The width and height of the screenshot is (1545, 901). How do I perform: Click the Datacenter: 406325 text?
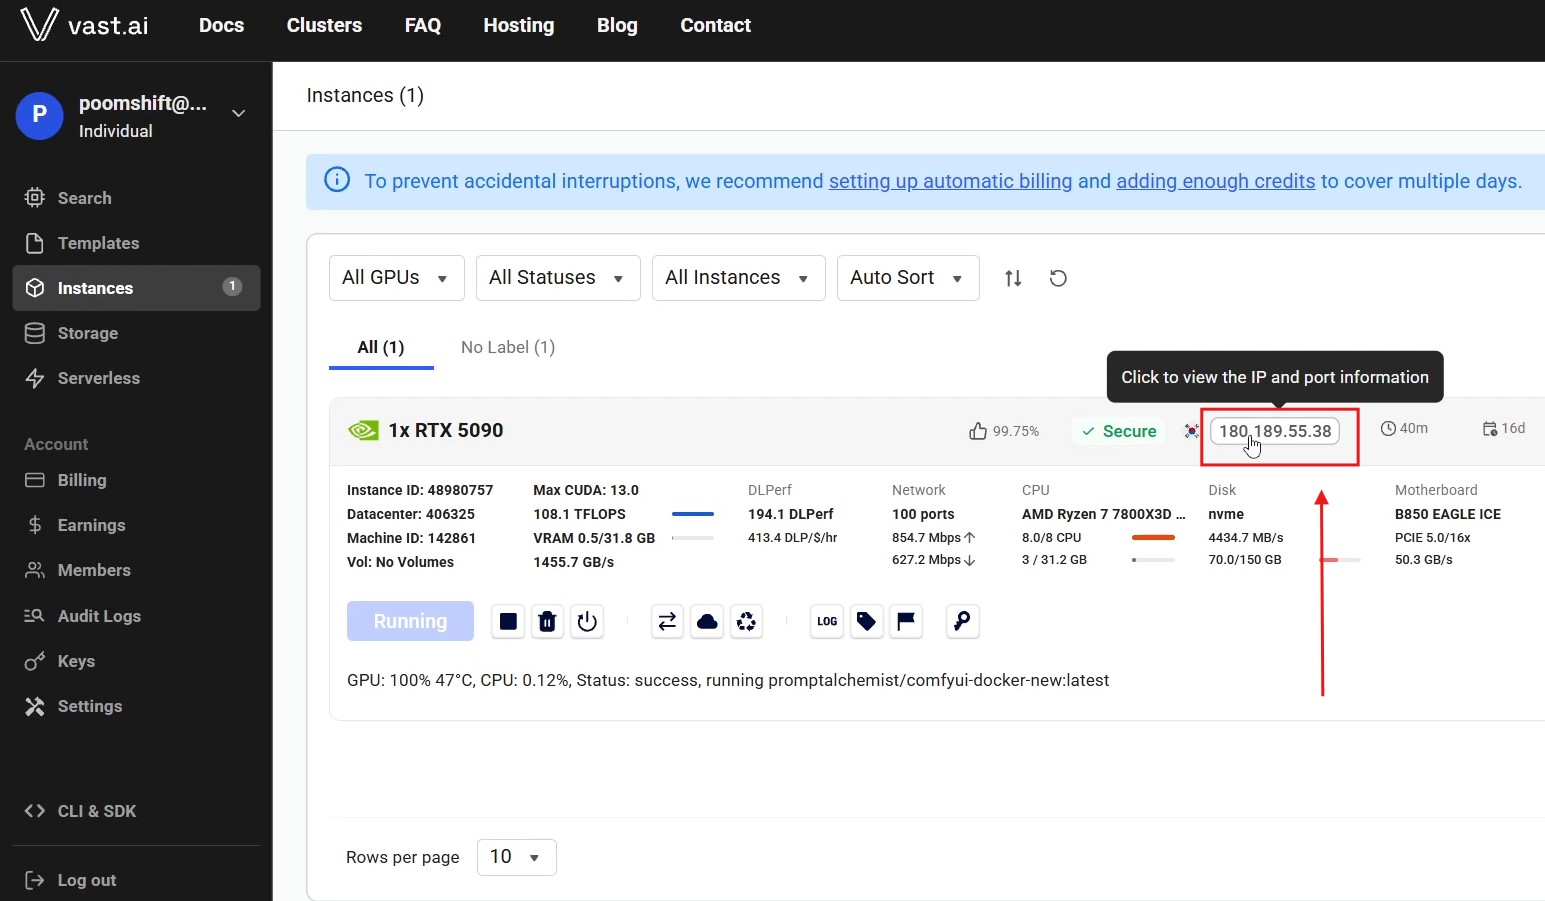[411, 514]
